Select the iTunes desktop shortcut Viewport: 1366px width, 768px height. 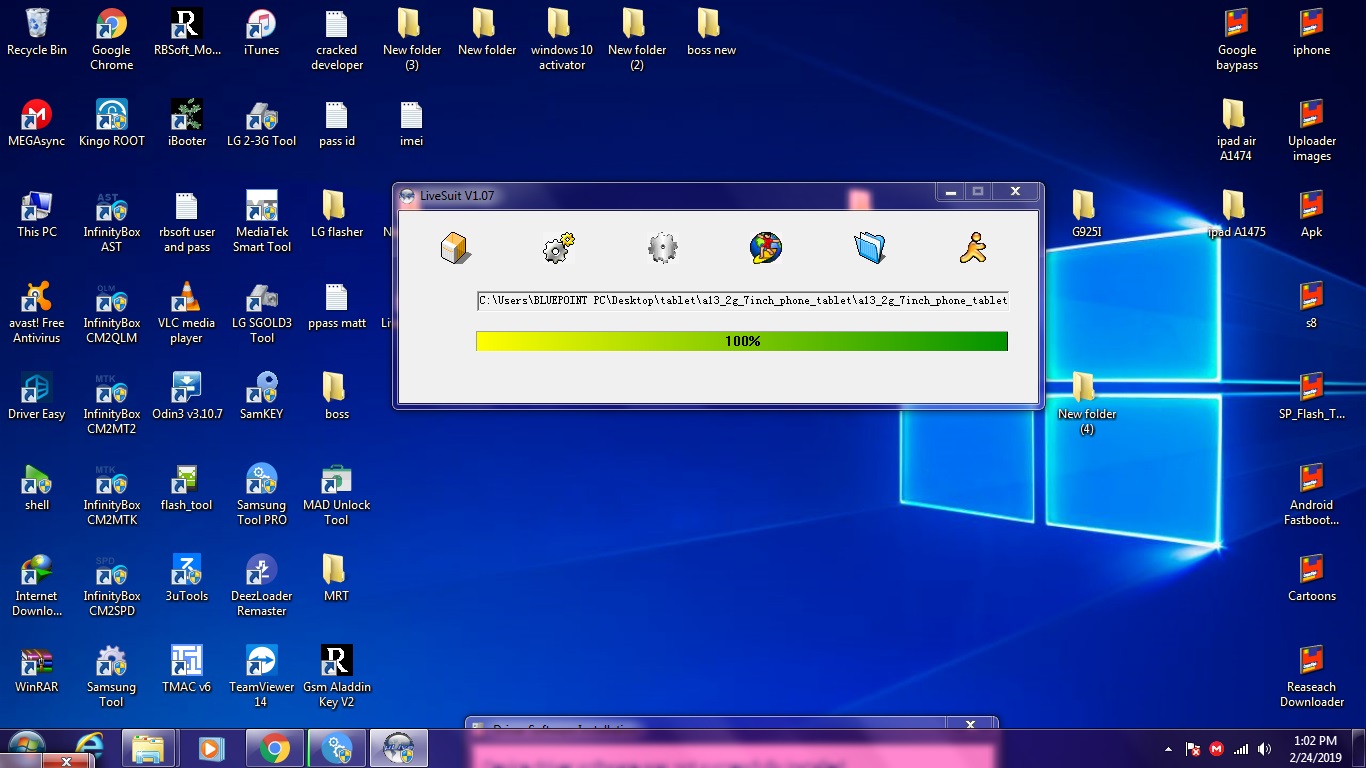point(261,33)
